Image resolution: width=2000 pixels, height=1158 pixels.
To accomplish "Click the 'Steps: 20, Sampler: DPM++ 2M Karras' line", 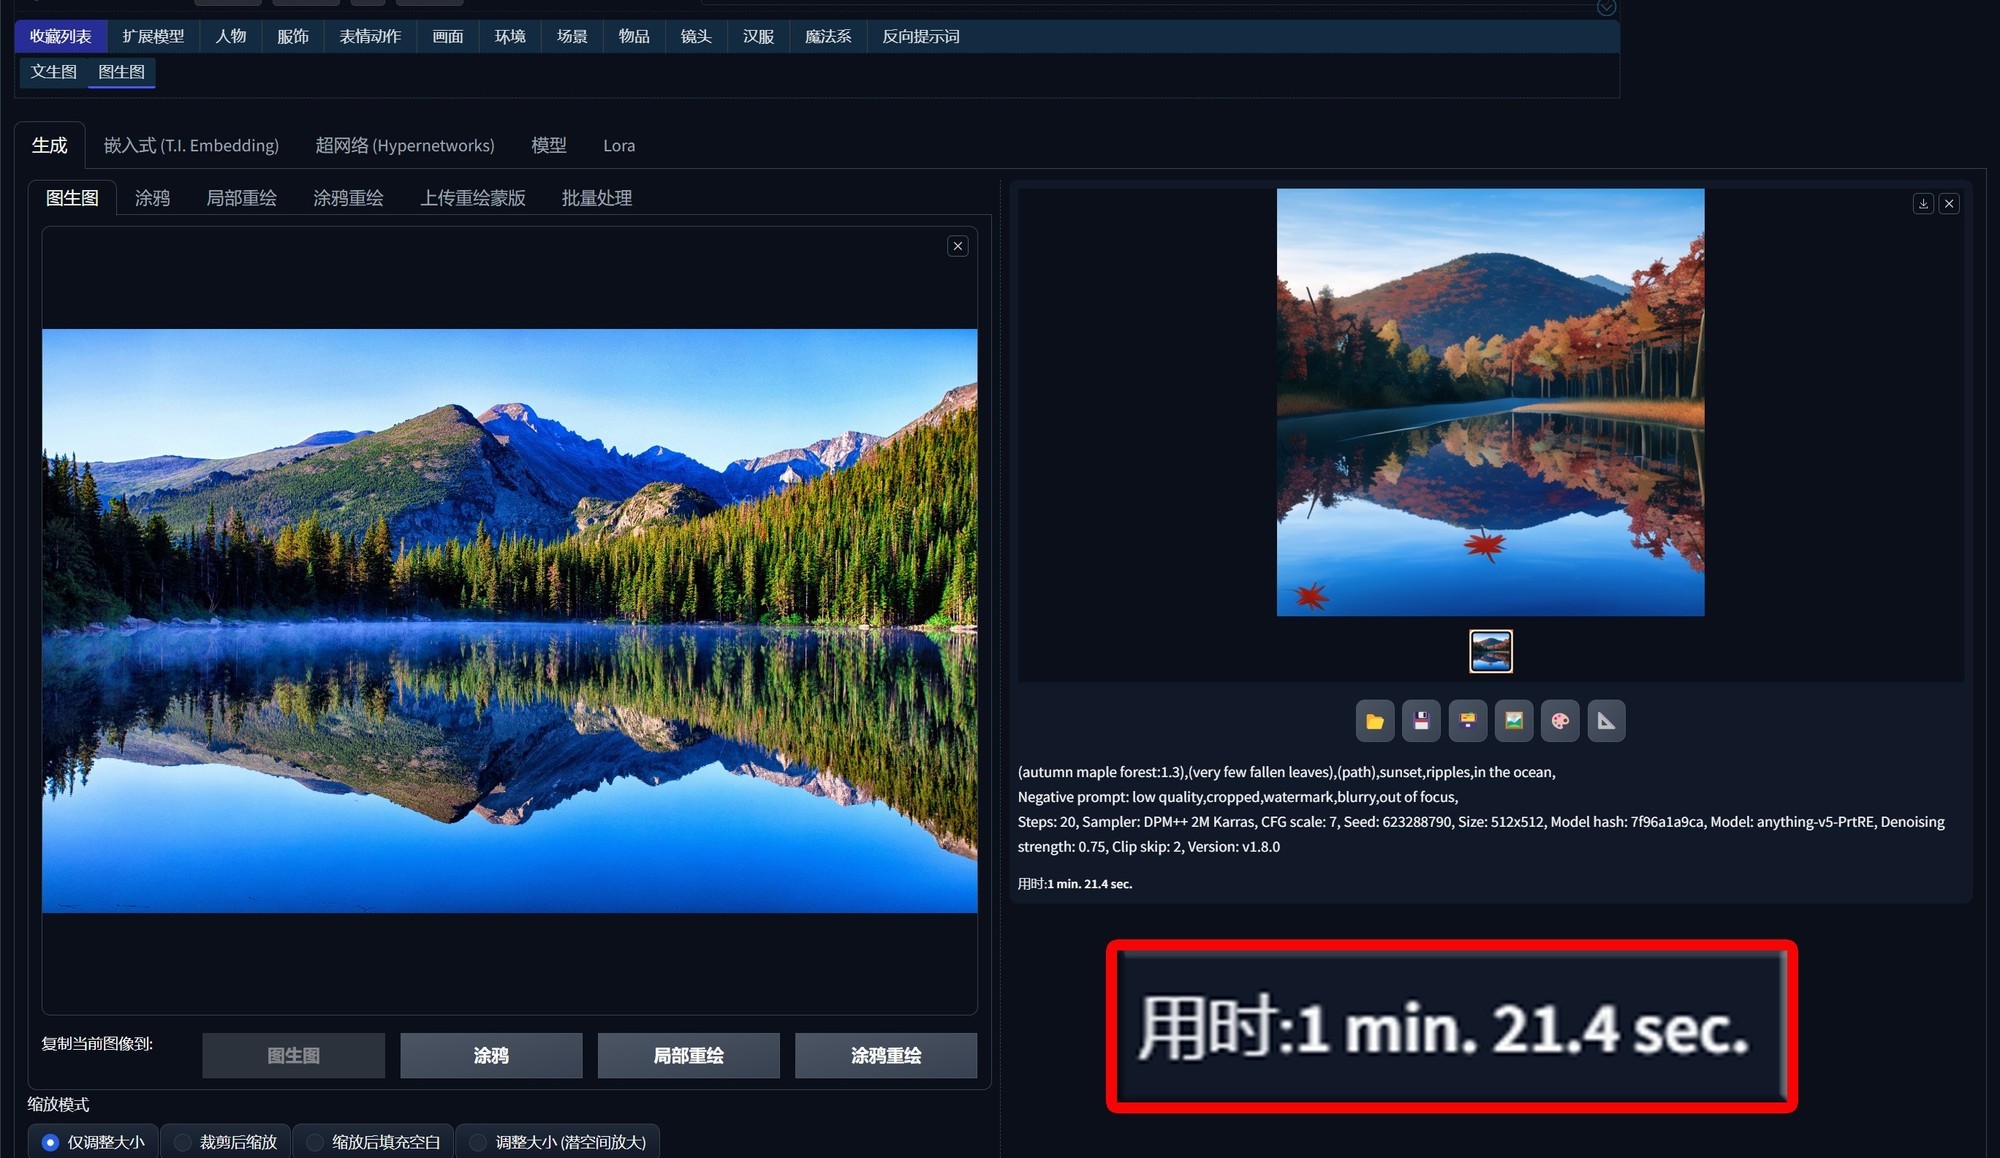I will 1481,822.
